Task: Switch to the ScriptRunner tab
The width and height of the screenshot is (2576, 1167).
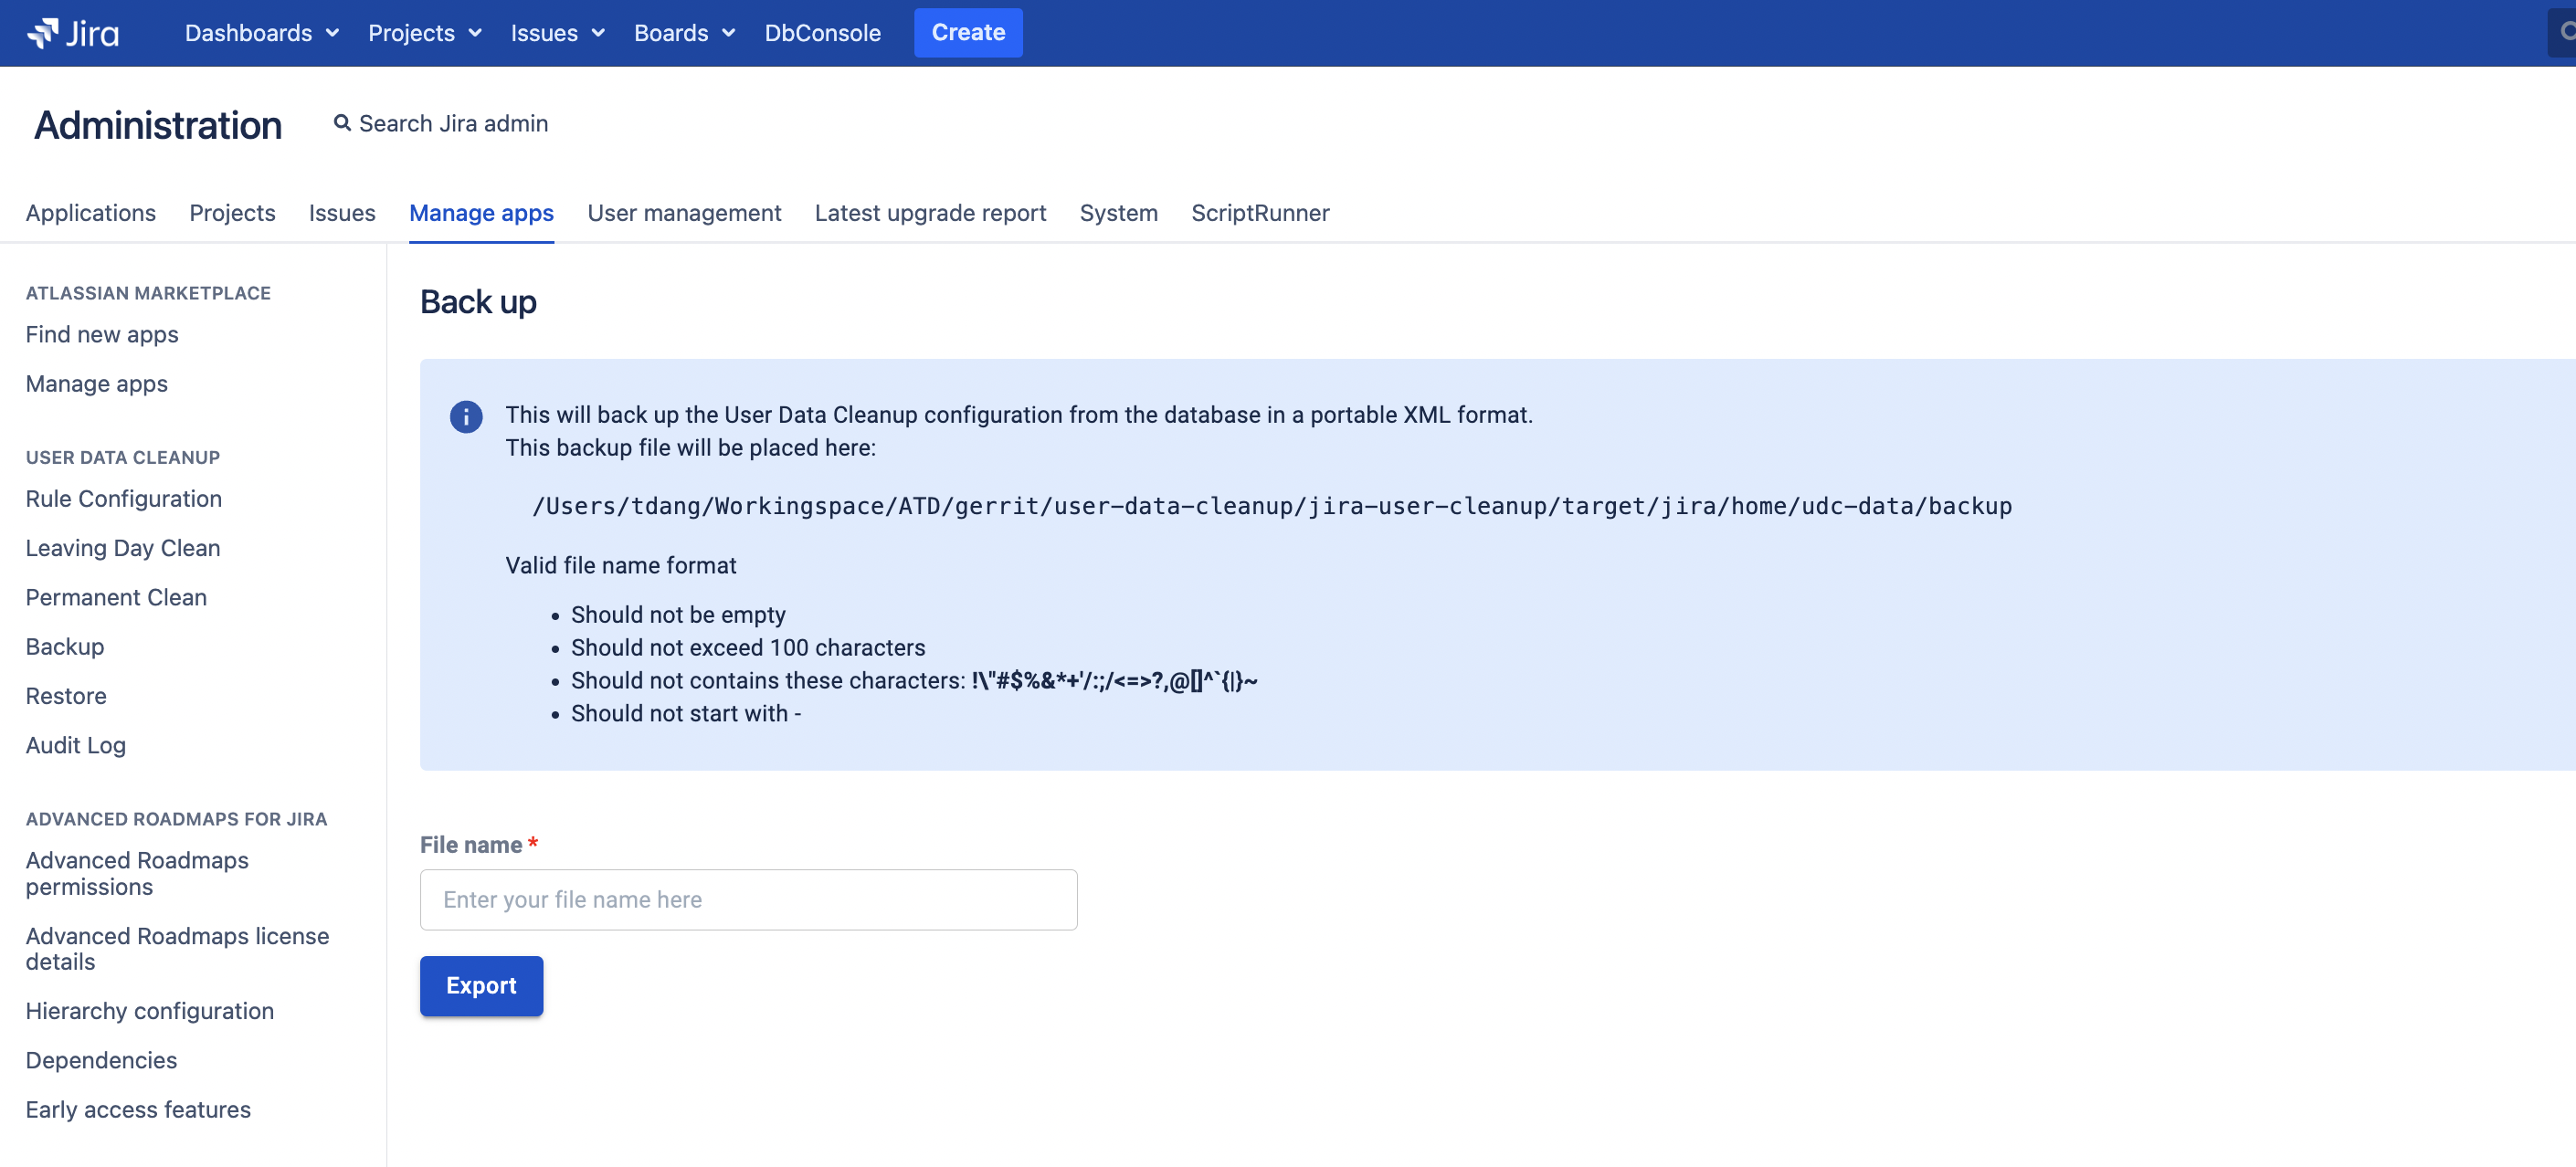Action: pyautogui.click(x=1260, y=213)
